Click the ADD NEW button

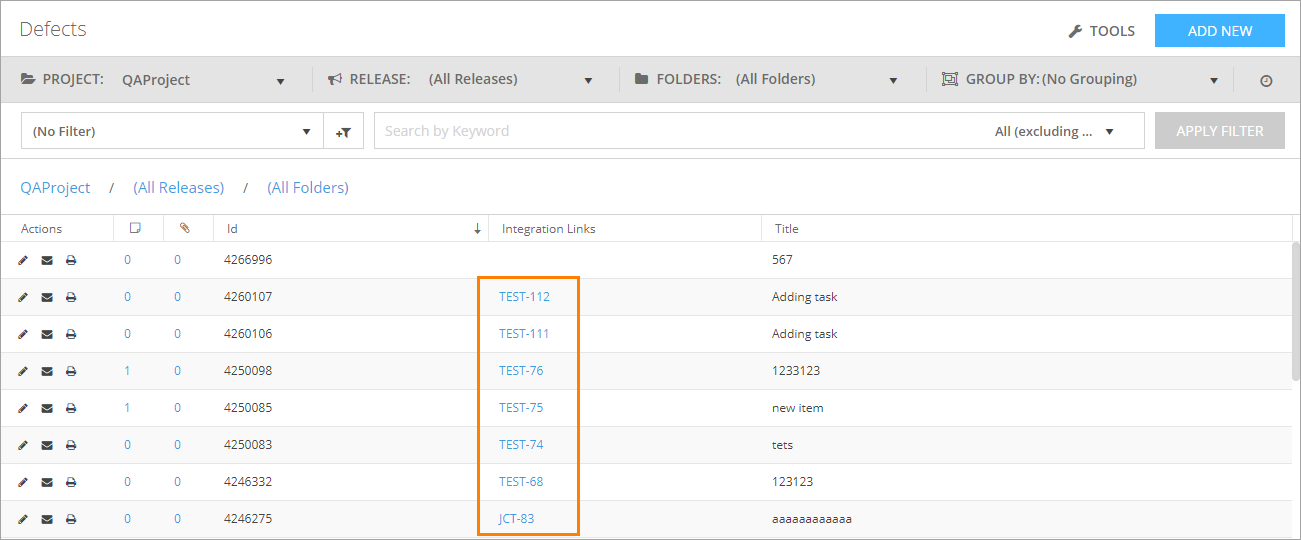(x=1219, y=31)
